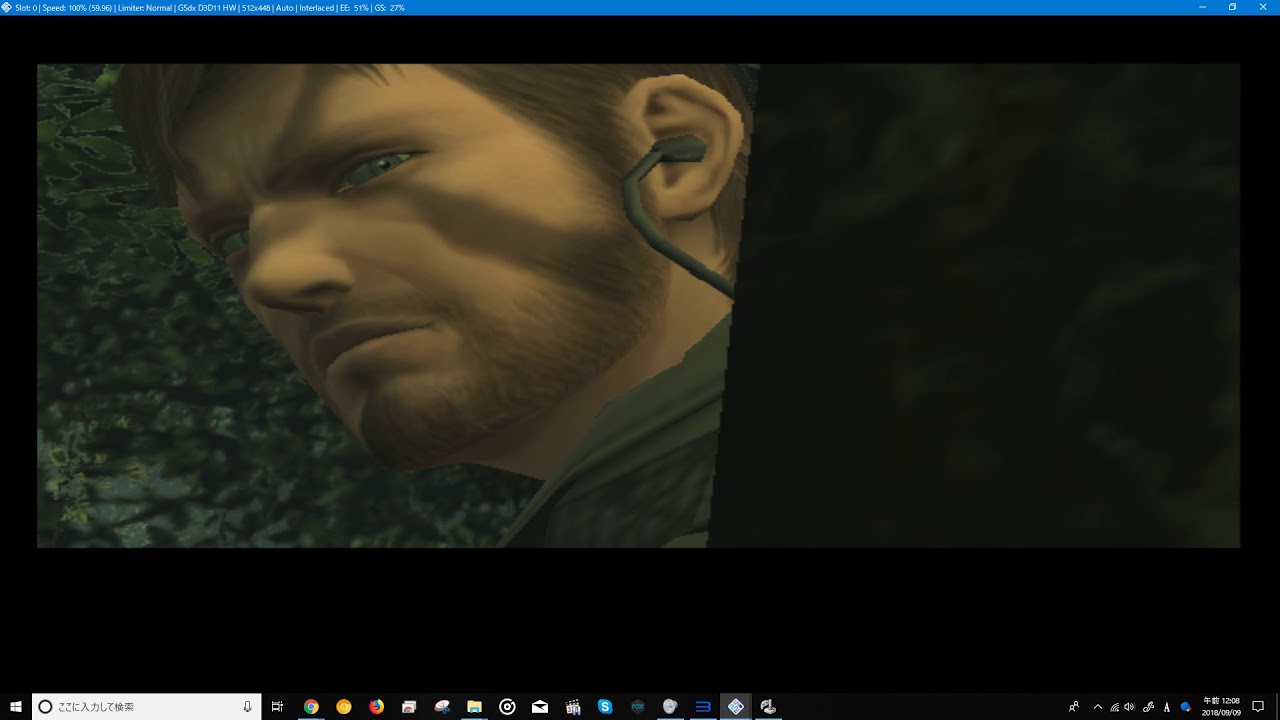Open File Explorer from the taskbar
This screenshot has height=720, width=1280.
coord(474,707)
